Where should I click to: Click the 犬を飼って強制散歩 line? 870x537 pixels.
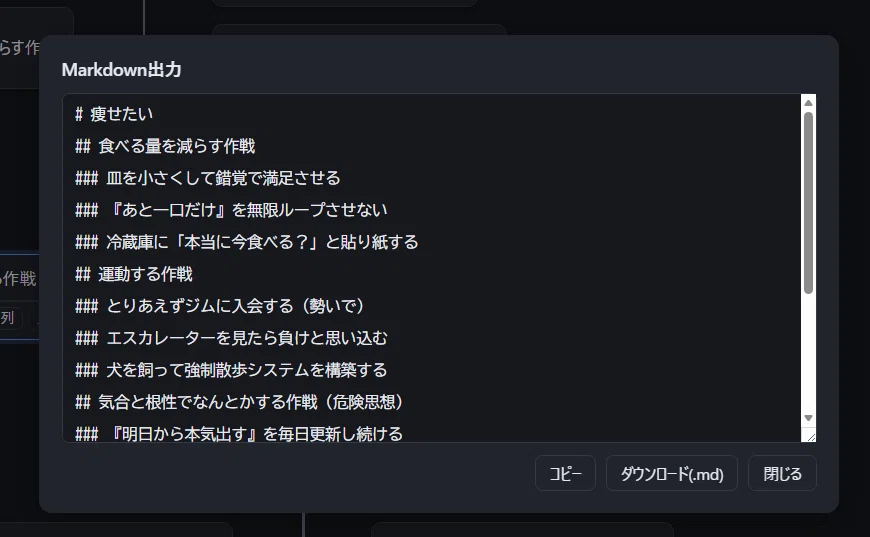tap(231, 370)
